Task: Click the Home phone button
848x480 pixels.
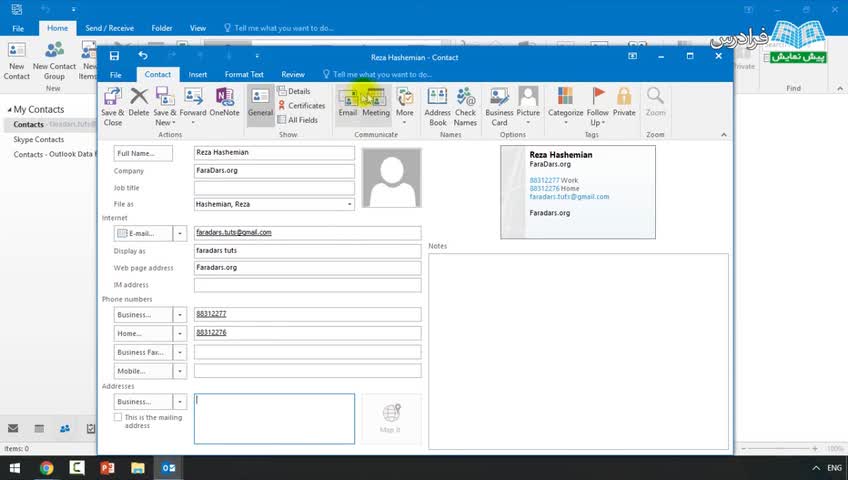Action: click(x=143, y=334)
